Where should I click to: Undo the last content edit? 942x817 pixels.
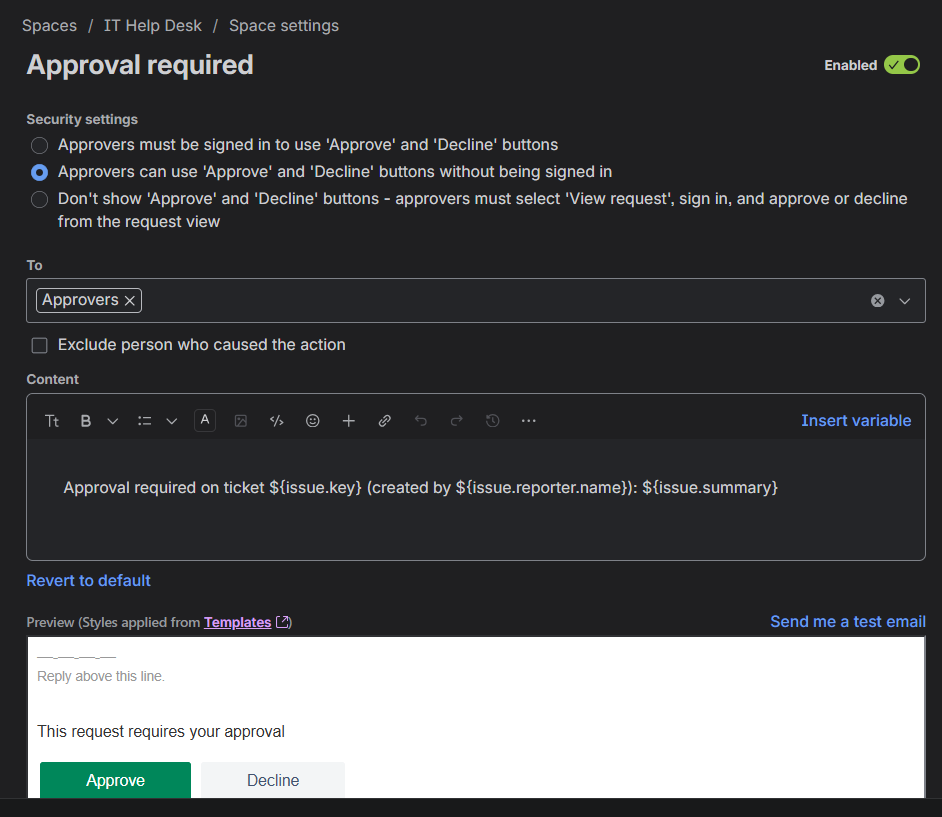tap(420, 420)
